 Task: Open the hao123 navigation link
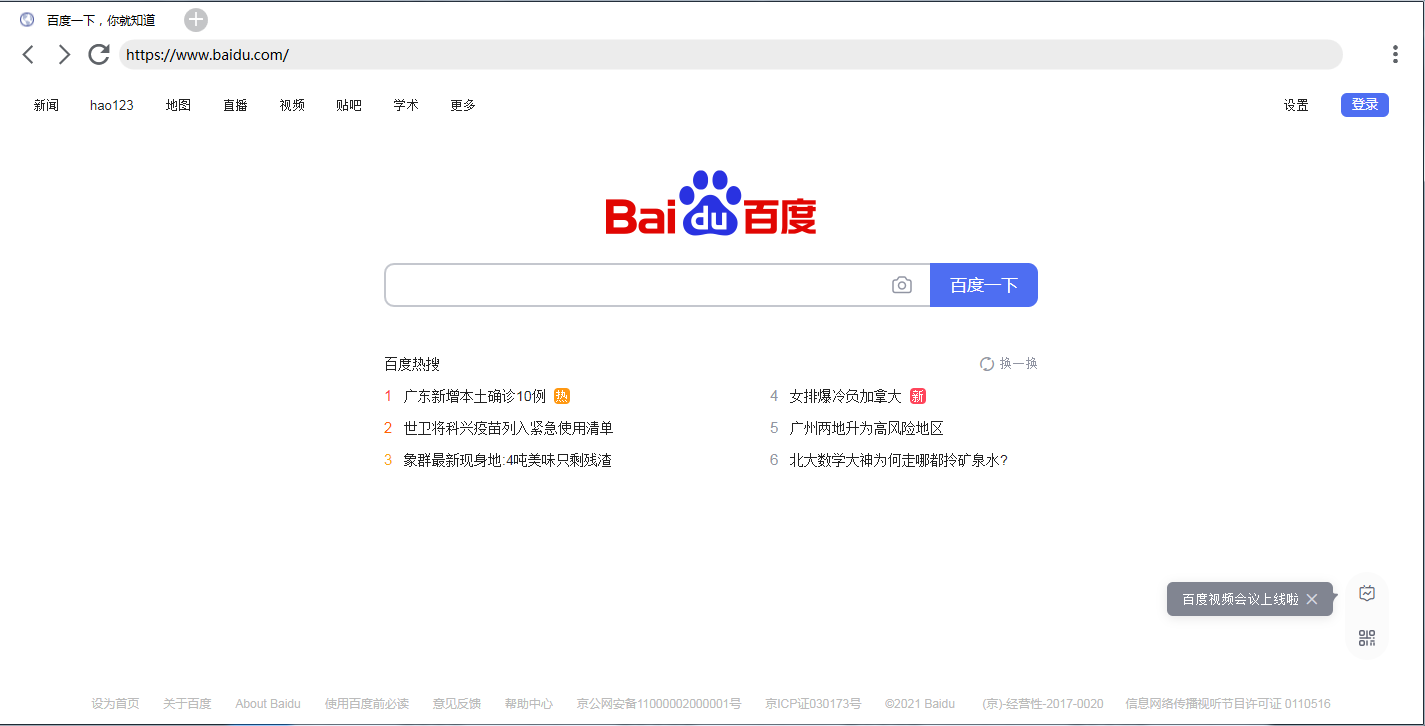click(x=112, y=105)
